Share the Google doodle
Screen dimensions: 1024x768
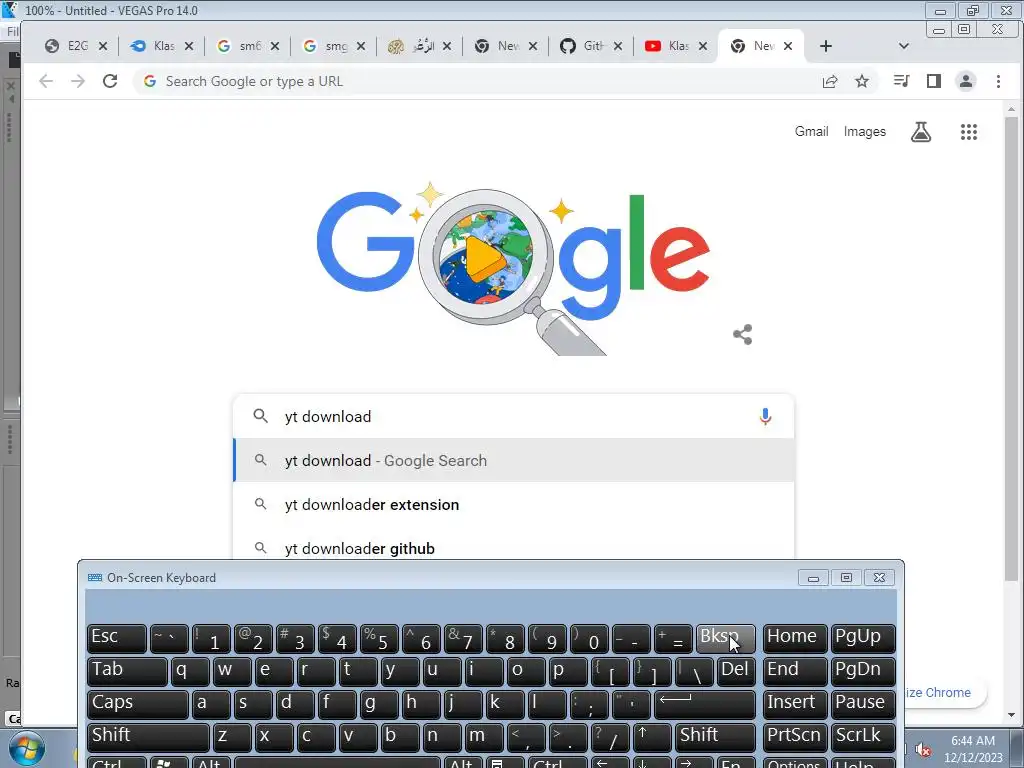[x=743, y=334]
